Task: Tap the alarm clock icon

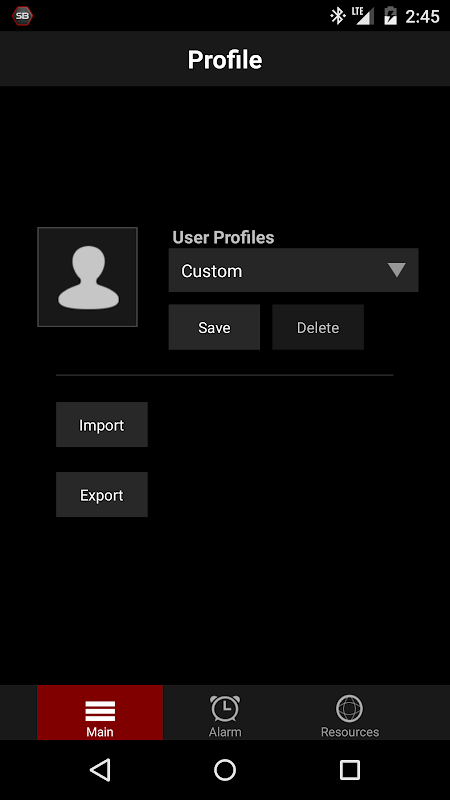Action: (x=225, y=708)
